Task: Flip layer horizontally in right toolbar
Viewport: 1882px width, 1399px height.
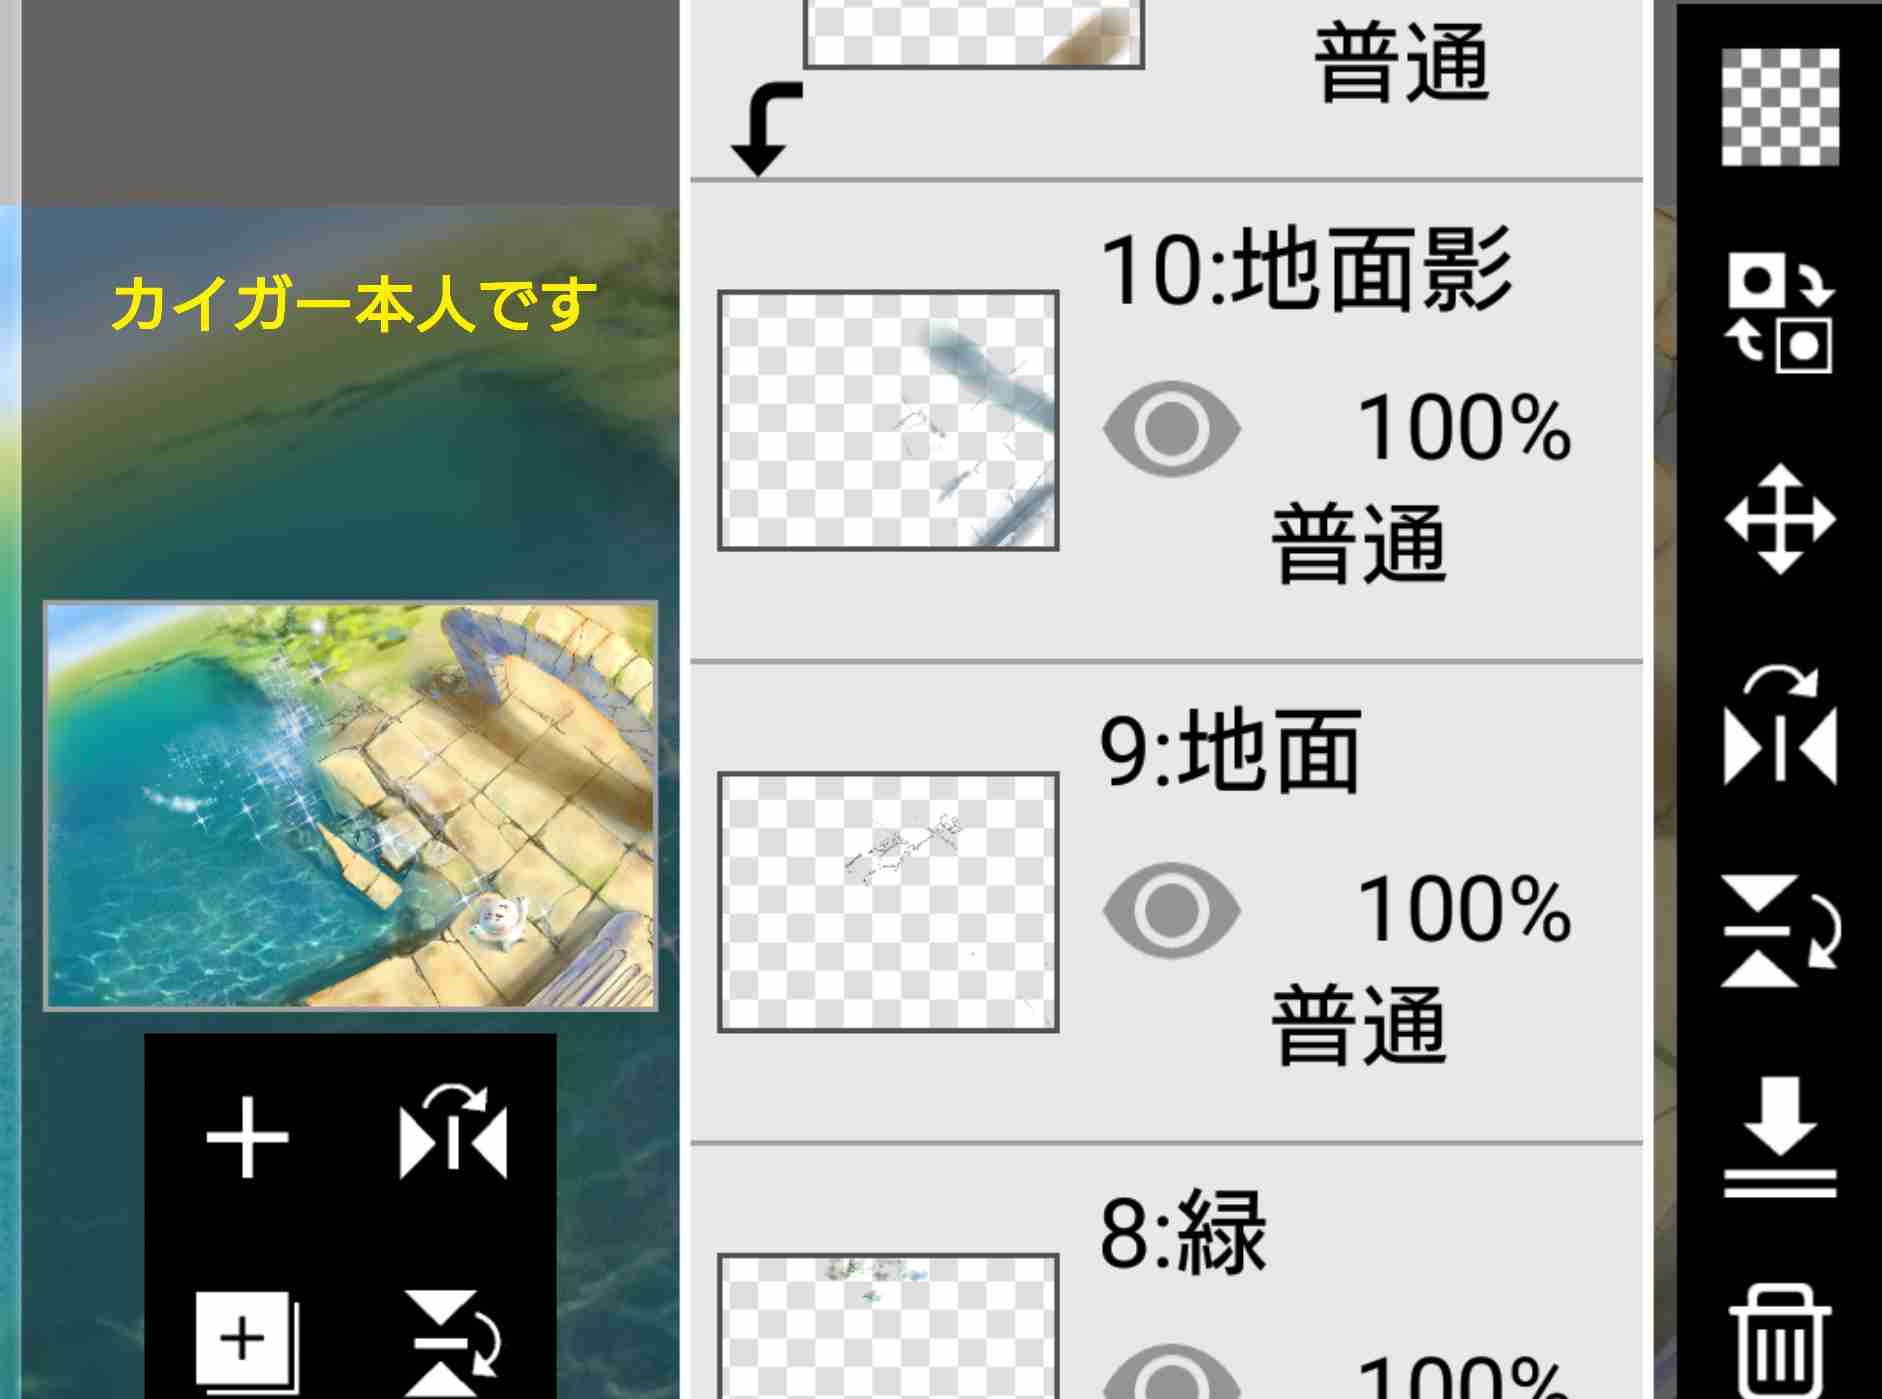Action: (1780, 725)
